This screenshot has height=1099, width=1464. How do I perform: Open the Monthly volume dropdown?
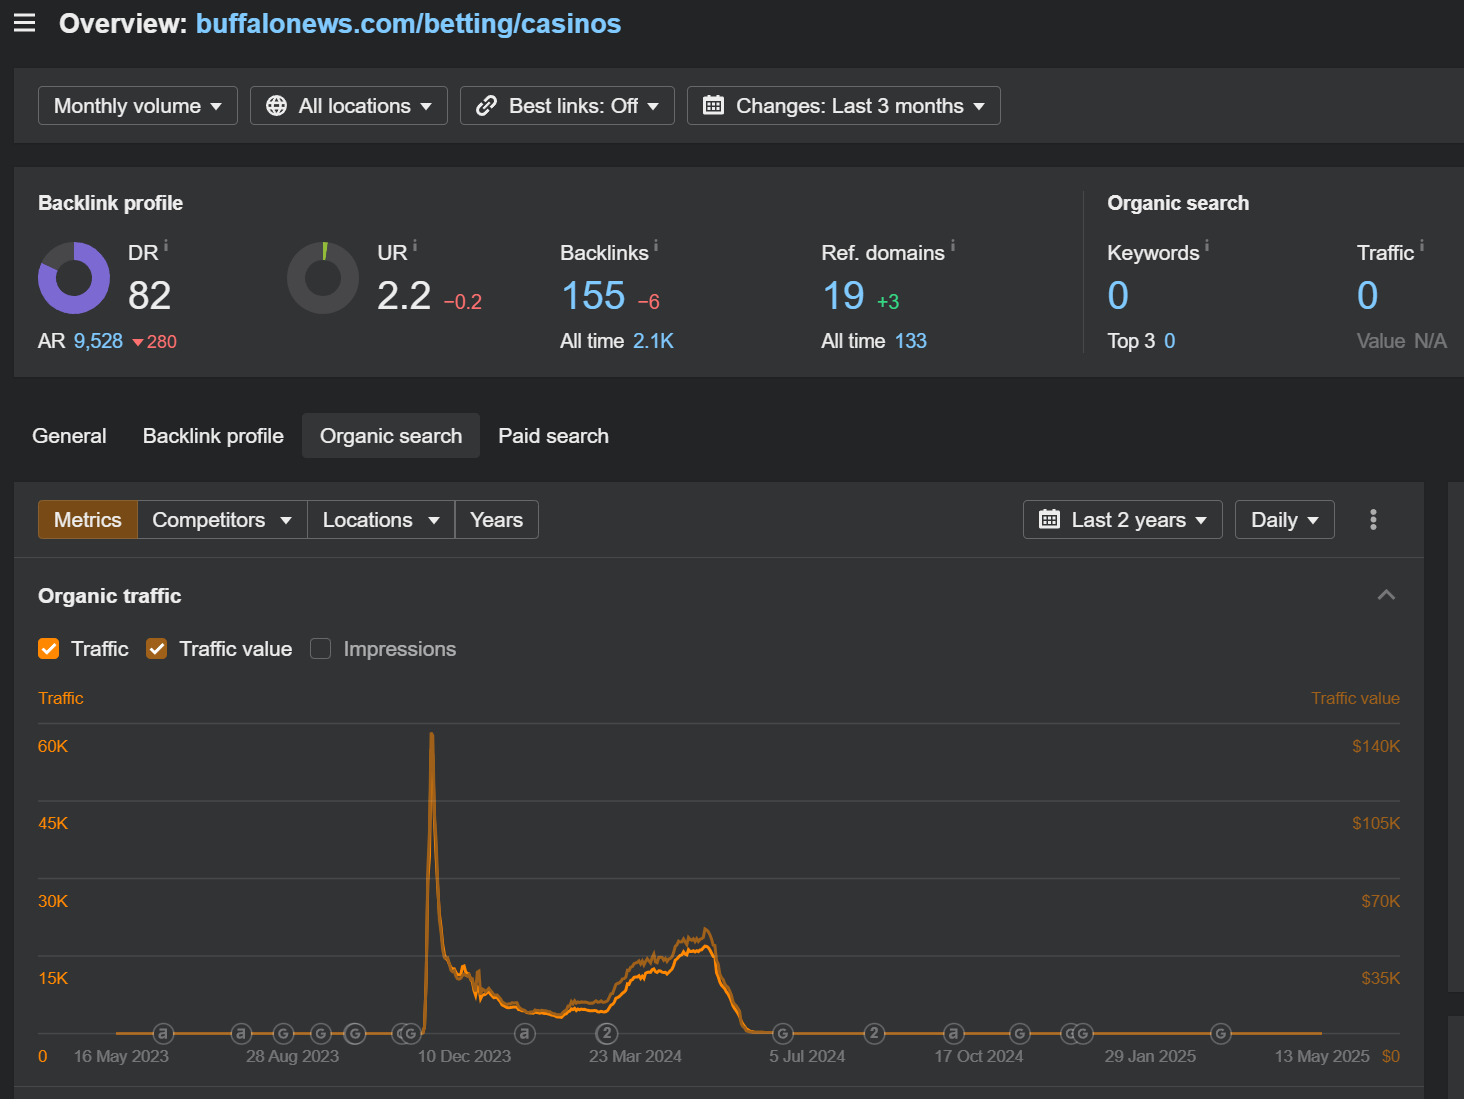pyautogui.click(x=138, y=106)
